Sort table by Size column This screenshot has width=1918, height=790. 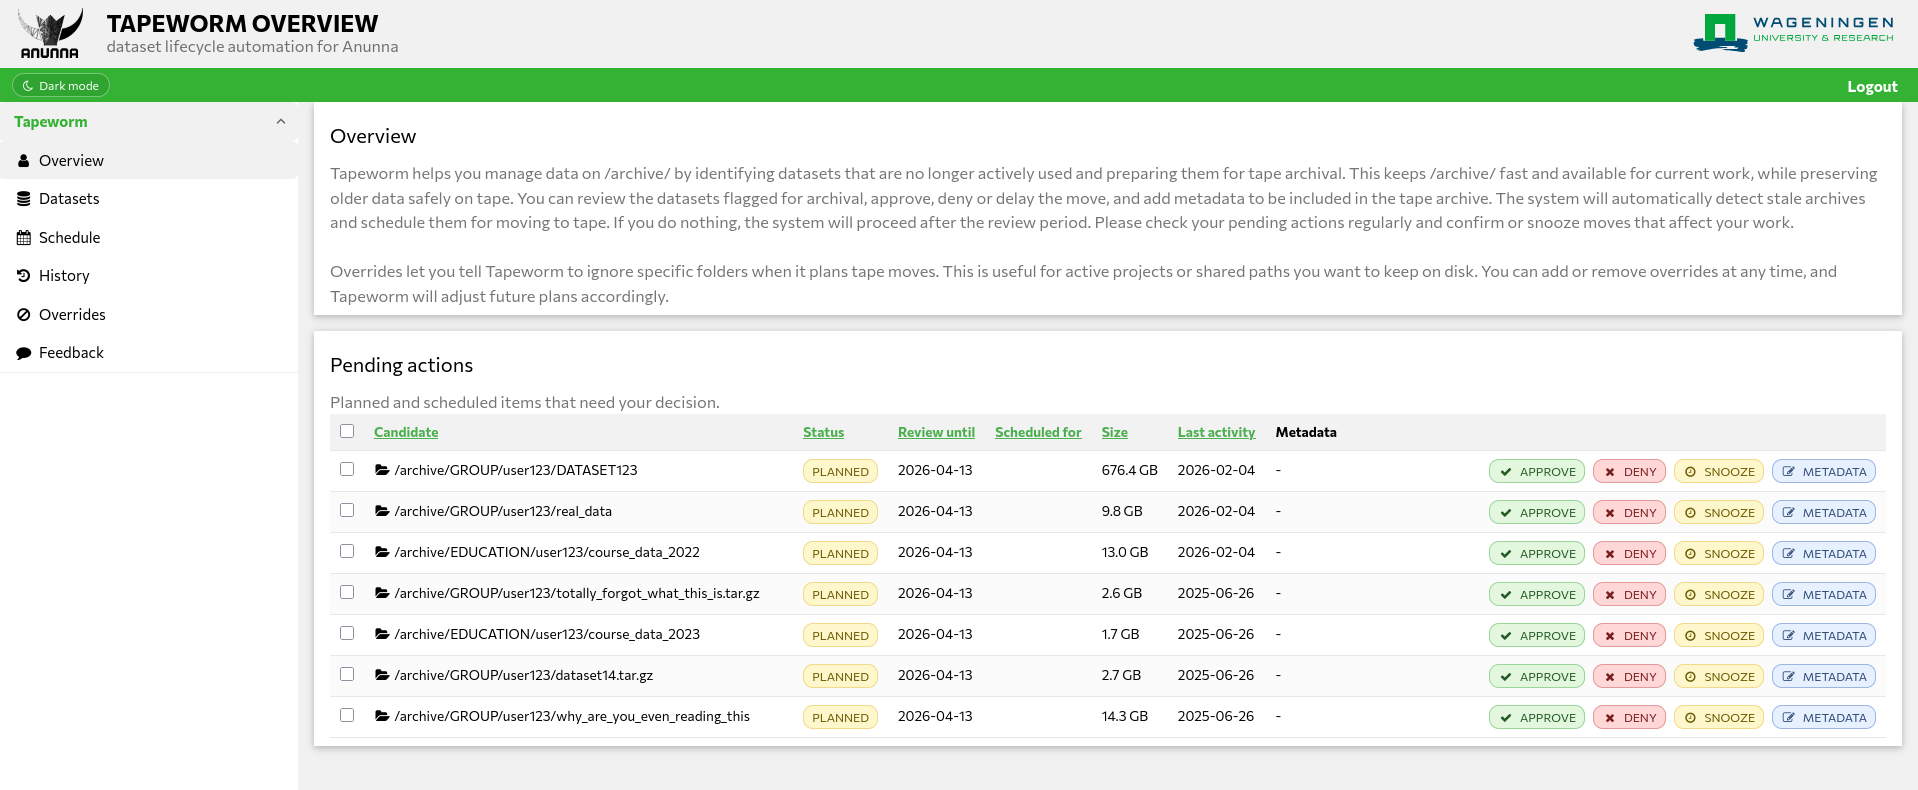coord(1114,432)
